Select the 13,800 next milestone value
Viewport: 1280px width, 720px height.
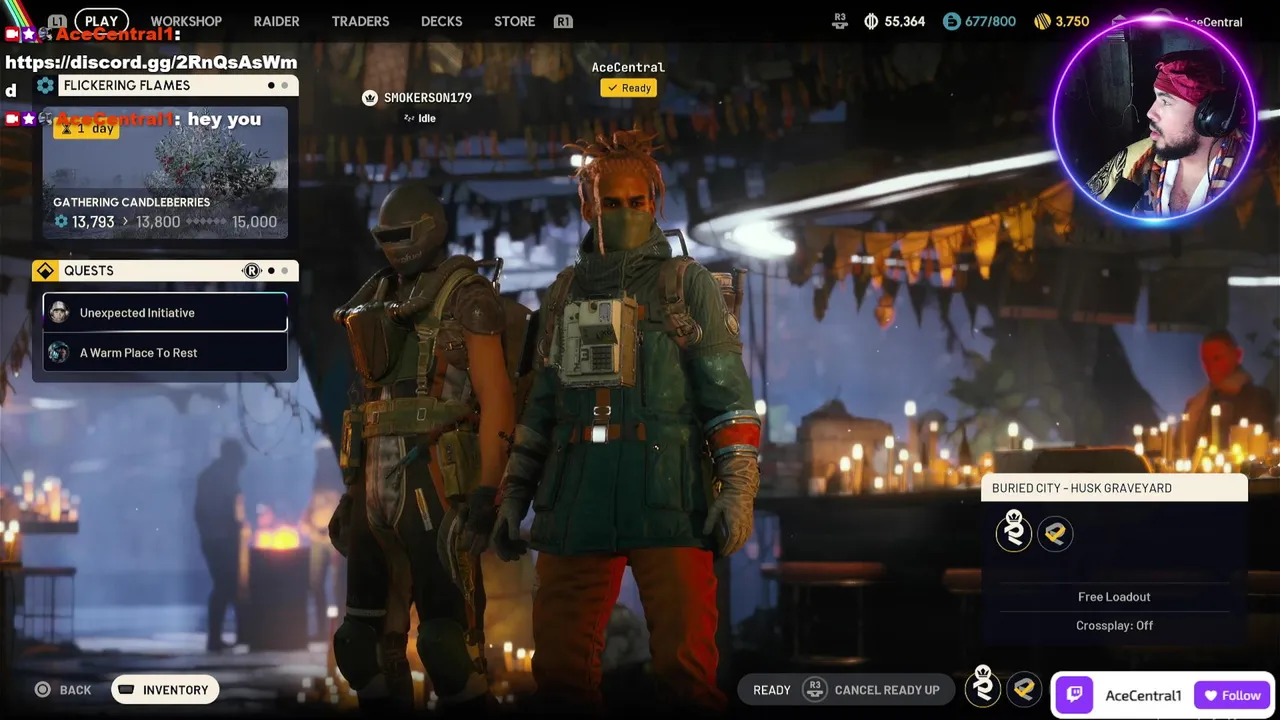pyautogui.click(x=158, y=222)
